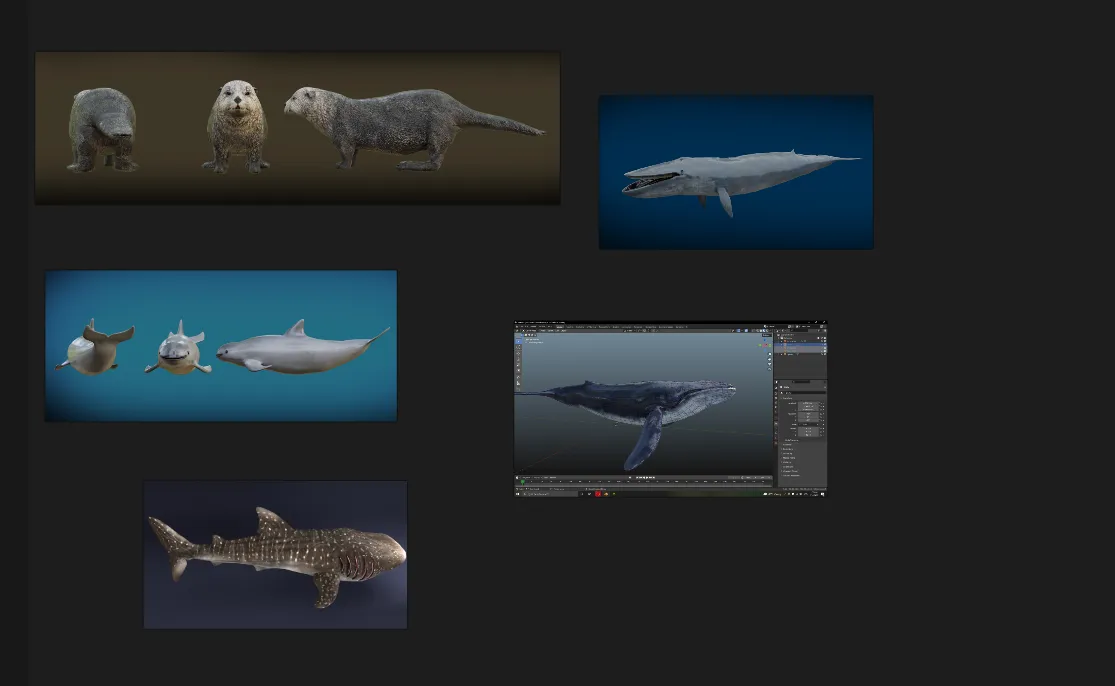Click the humpback whale's long pectoral fin
Viewport: 1115px width, 686px height.
(x=644, y=440)
